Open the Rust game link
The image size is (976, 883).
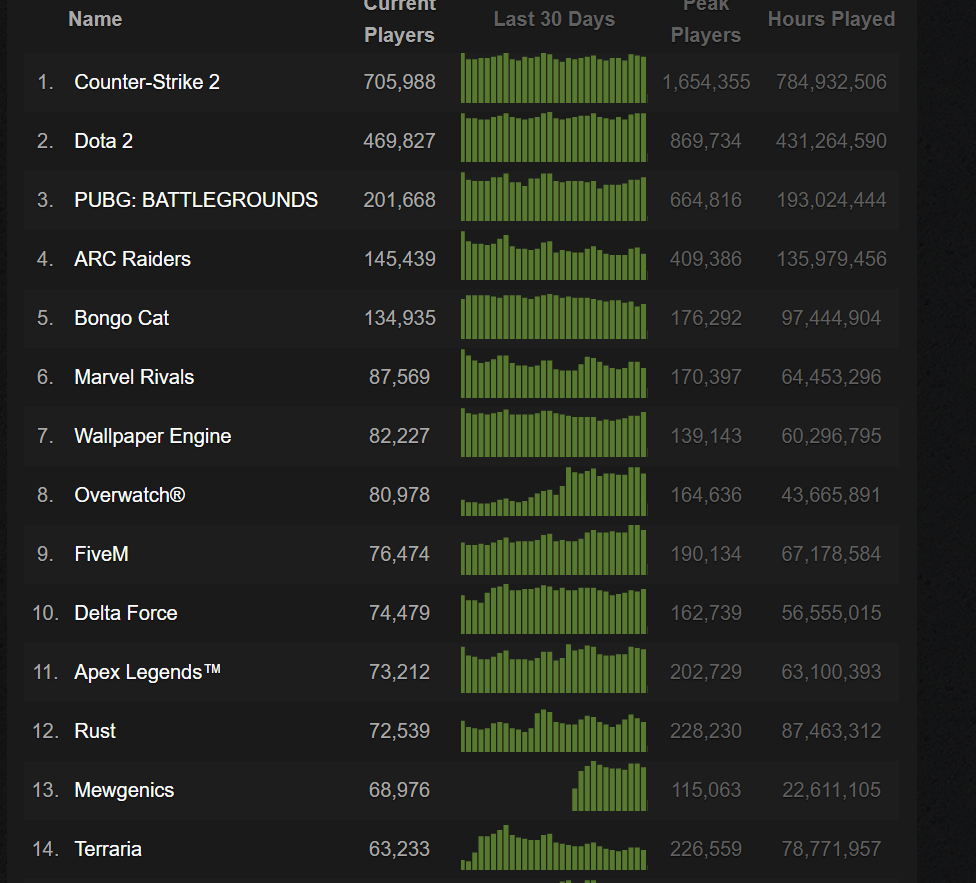click(95, 731)
